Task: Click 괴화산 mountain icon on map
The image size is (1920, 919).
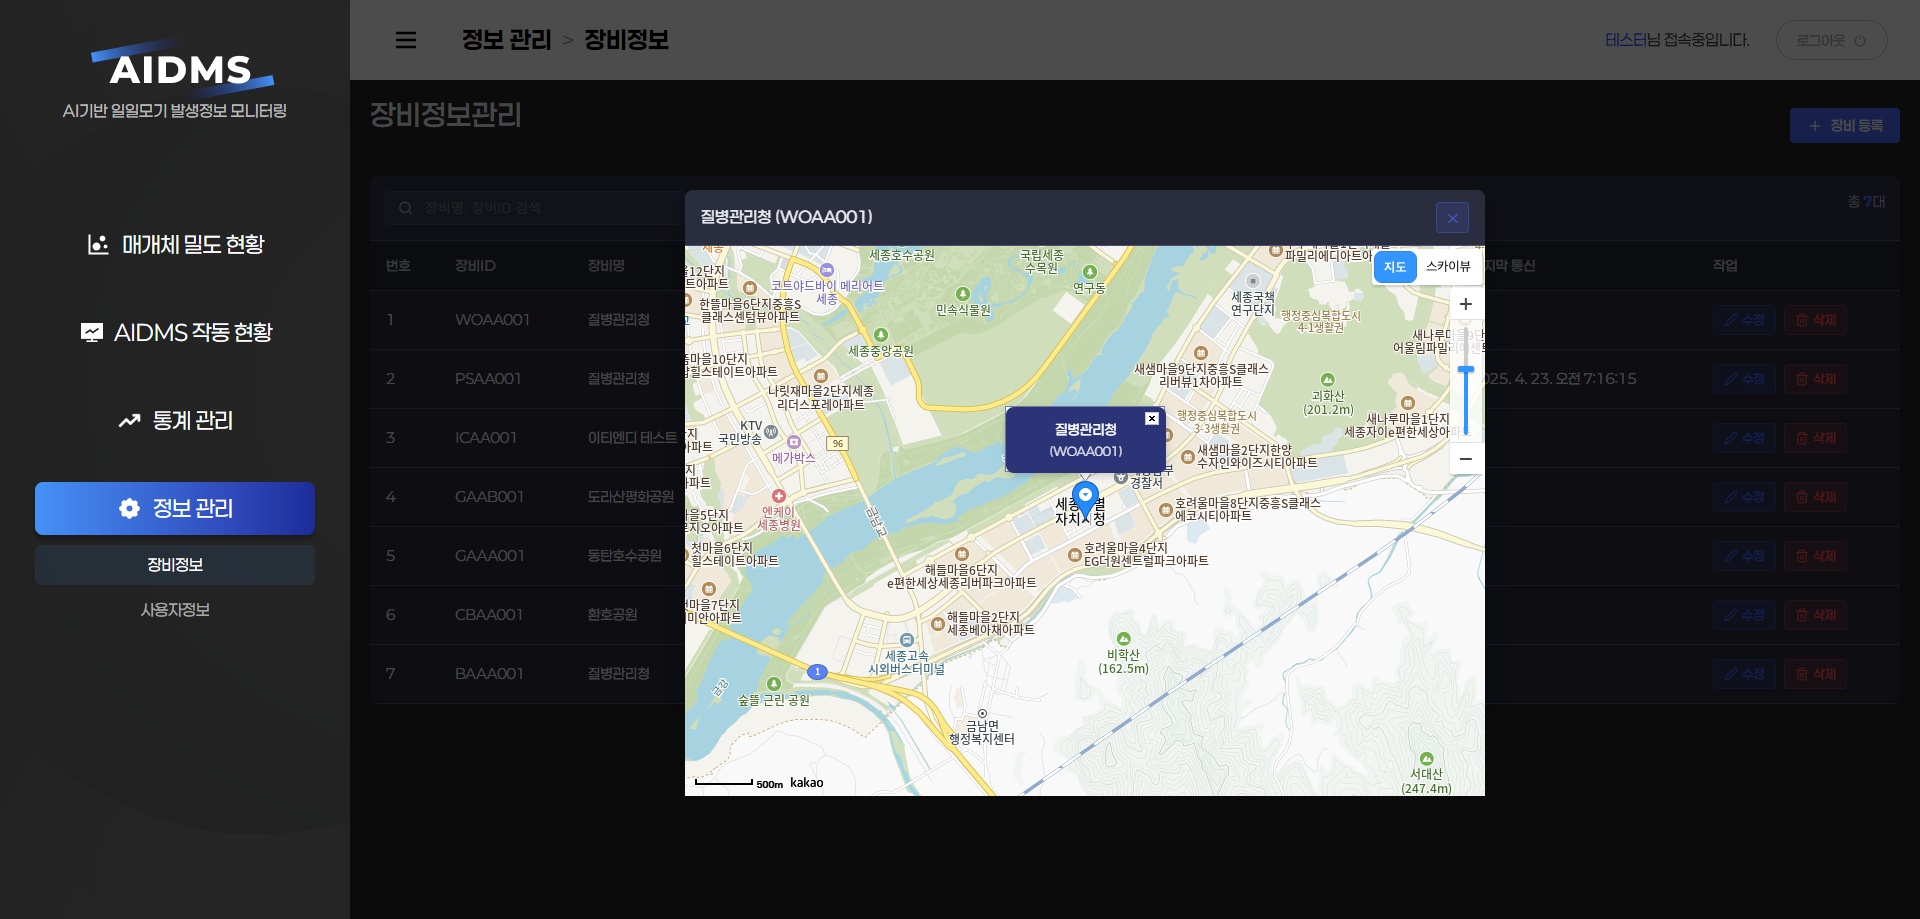Action: (1328, 380)
